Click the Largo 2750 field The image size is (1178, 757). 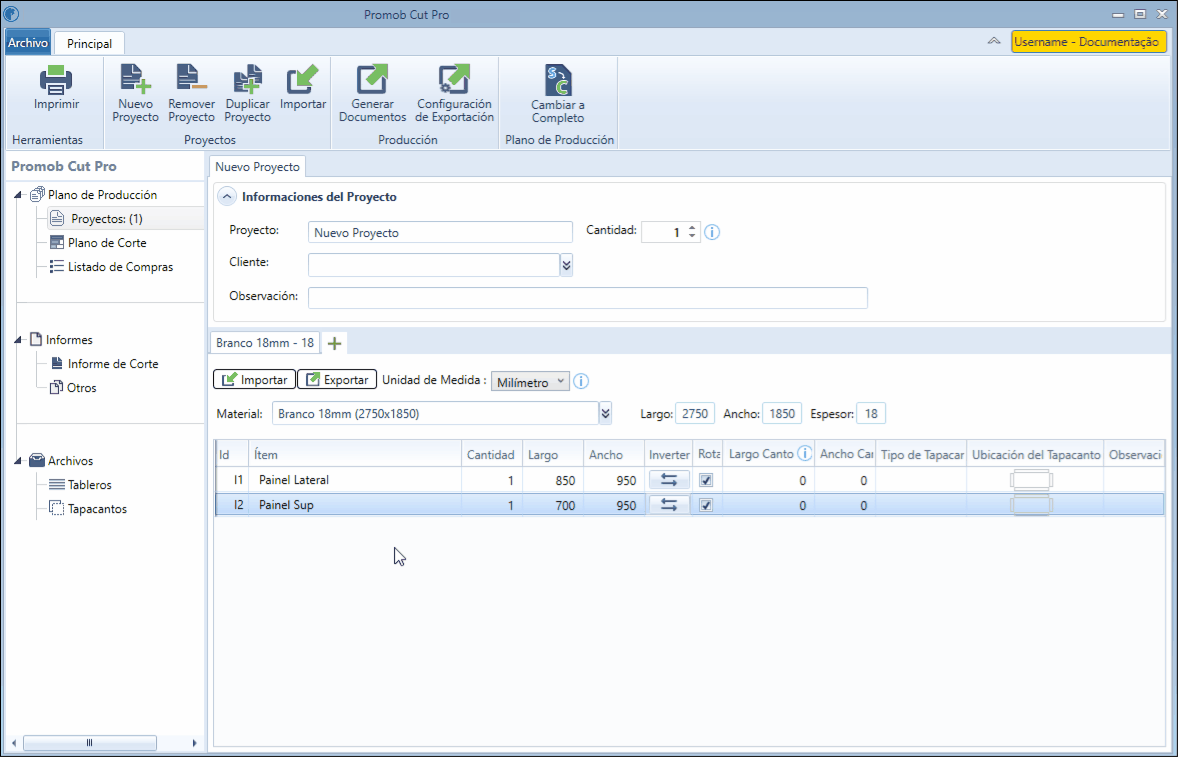point(695,413)
